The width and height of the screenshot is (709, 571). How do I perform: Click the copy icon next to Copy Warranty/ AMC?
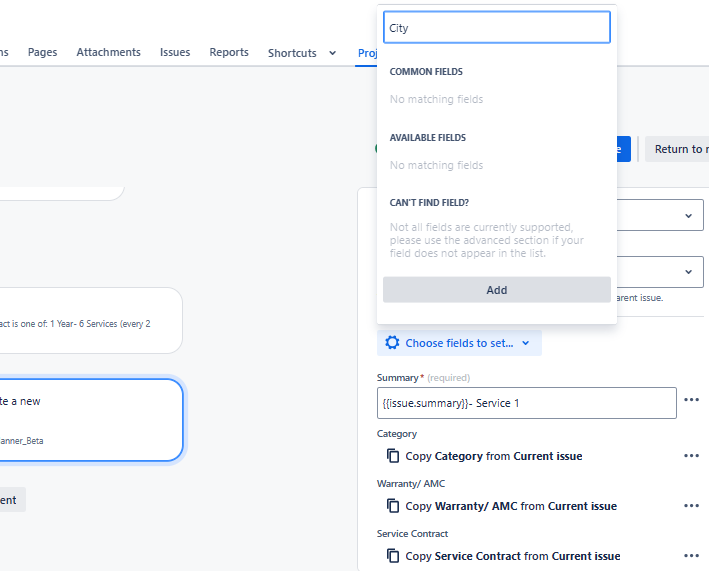pyautogui.click(x=393, y=505)
